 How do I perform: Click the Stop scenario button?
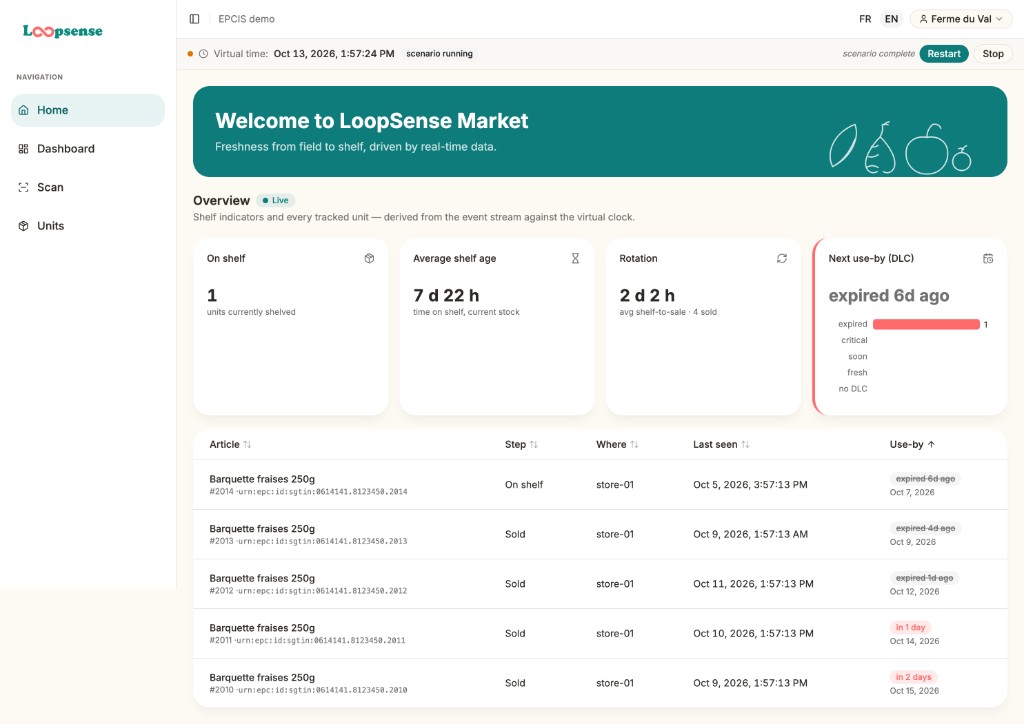pos(993,54)
